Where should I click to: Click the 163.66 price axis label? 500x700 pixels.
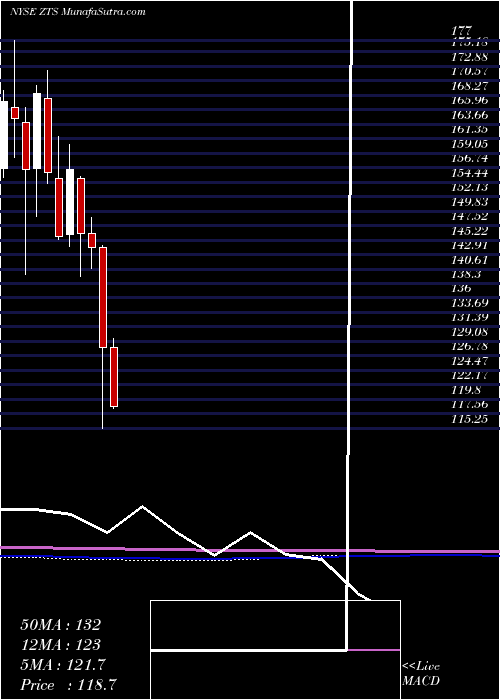click(471, 115)
